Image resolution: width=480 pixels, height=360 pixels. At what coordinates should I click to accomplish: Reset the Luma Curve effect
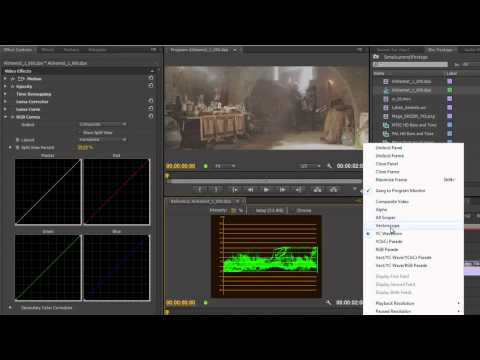151,108
